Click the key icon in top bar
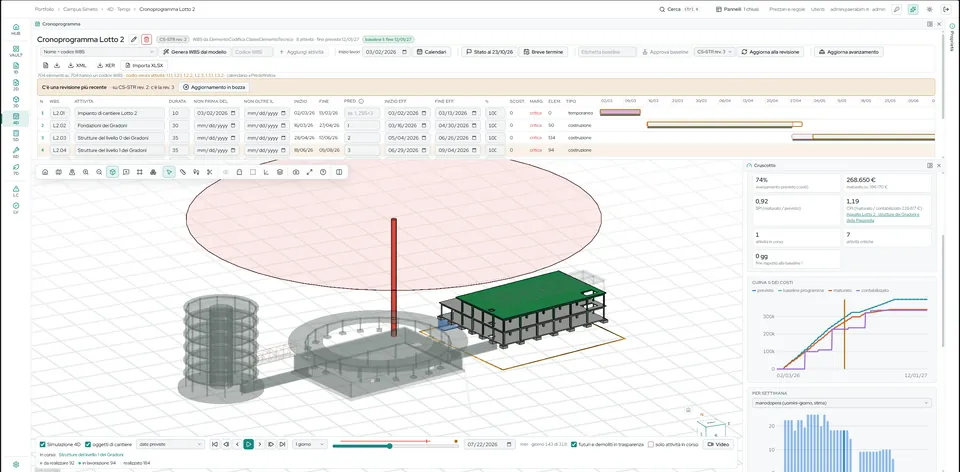960x472 pixels. [896, 9]
